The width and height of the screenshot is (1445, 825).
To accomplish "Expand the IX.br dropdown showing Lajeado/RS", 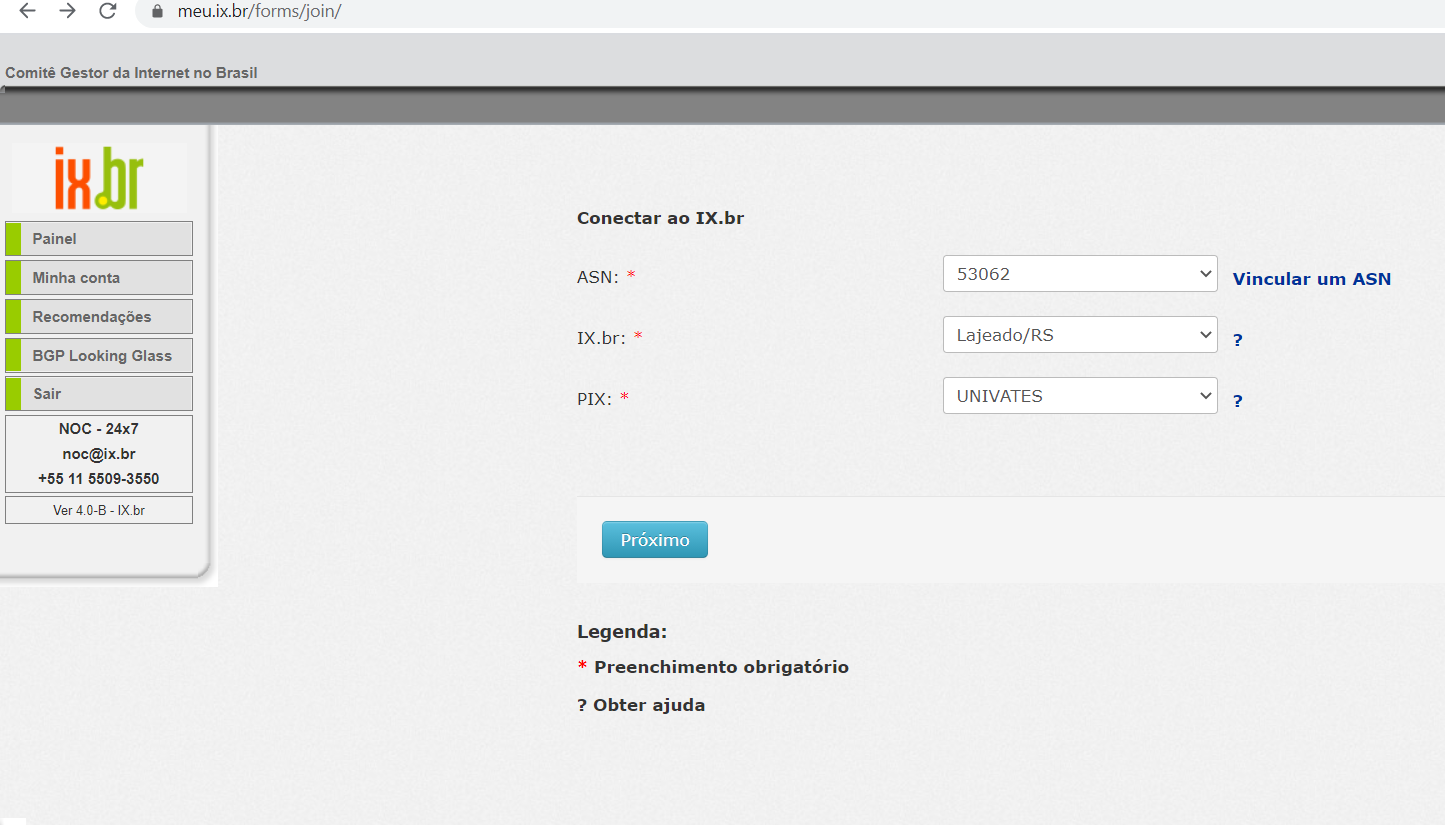I will 1080,335.
